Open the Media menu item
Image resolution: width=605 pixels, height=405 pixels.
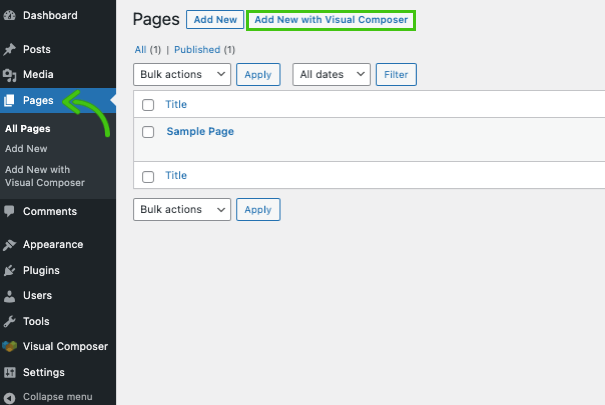pos(38,74)
